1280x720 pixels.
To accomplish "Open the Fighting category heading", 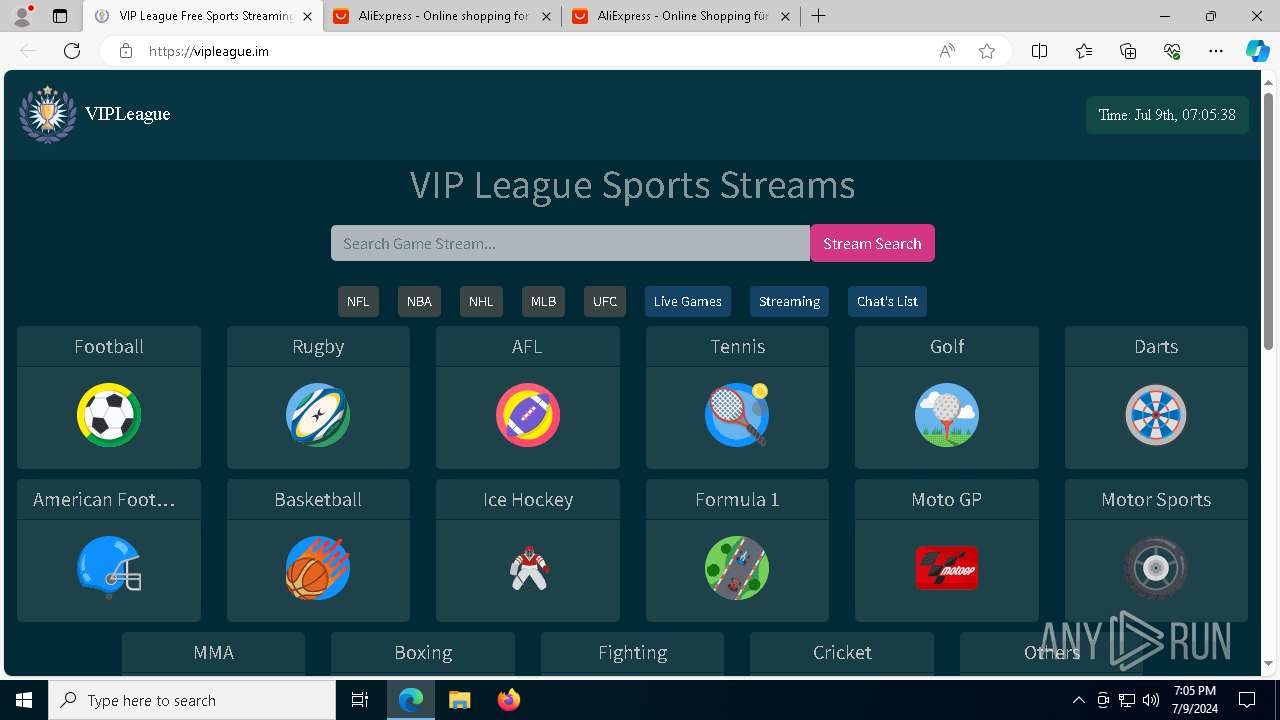I will pyautogui.click(x=632, y=652).
